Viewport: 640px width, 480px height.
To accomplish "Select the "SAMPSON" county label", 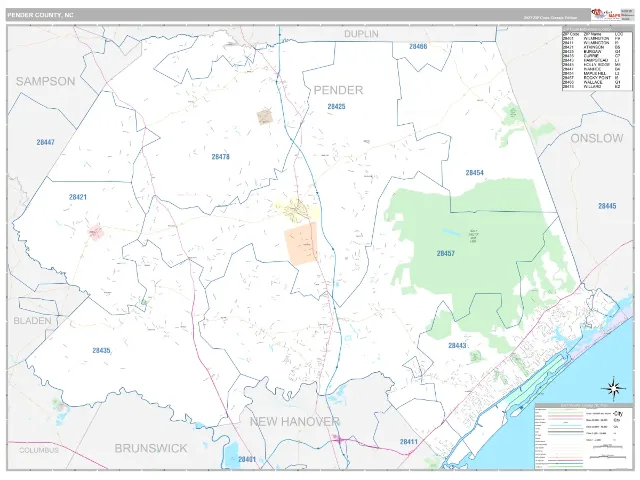I will coord(45,81).
